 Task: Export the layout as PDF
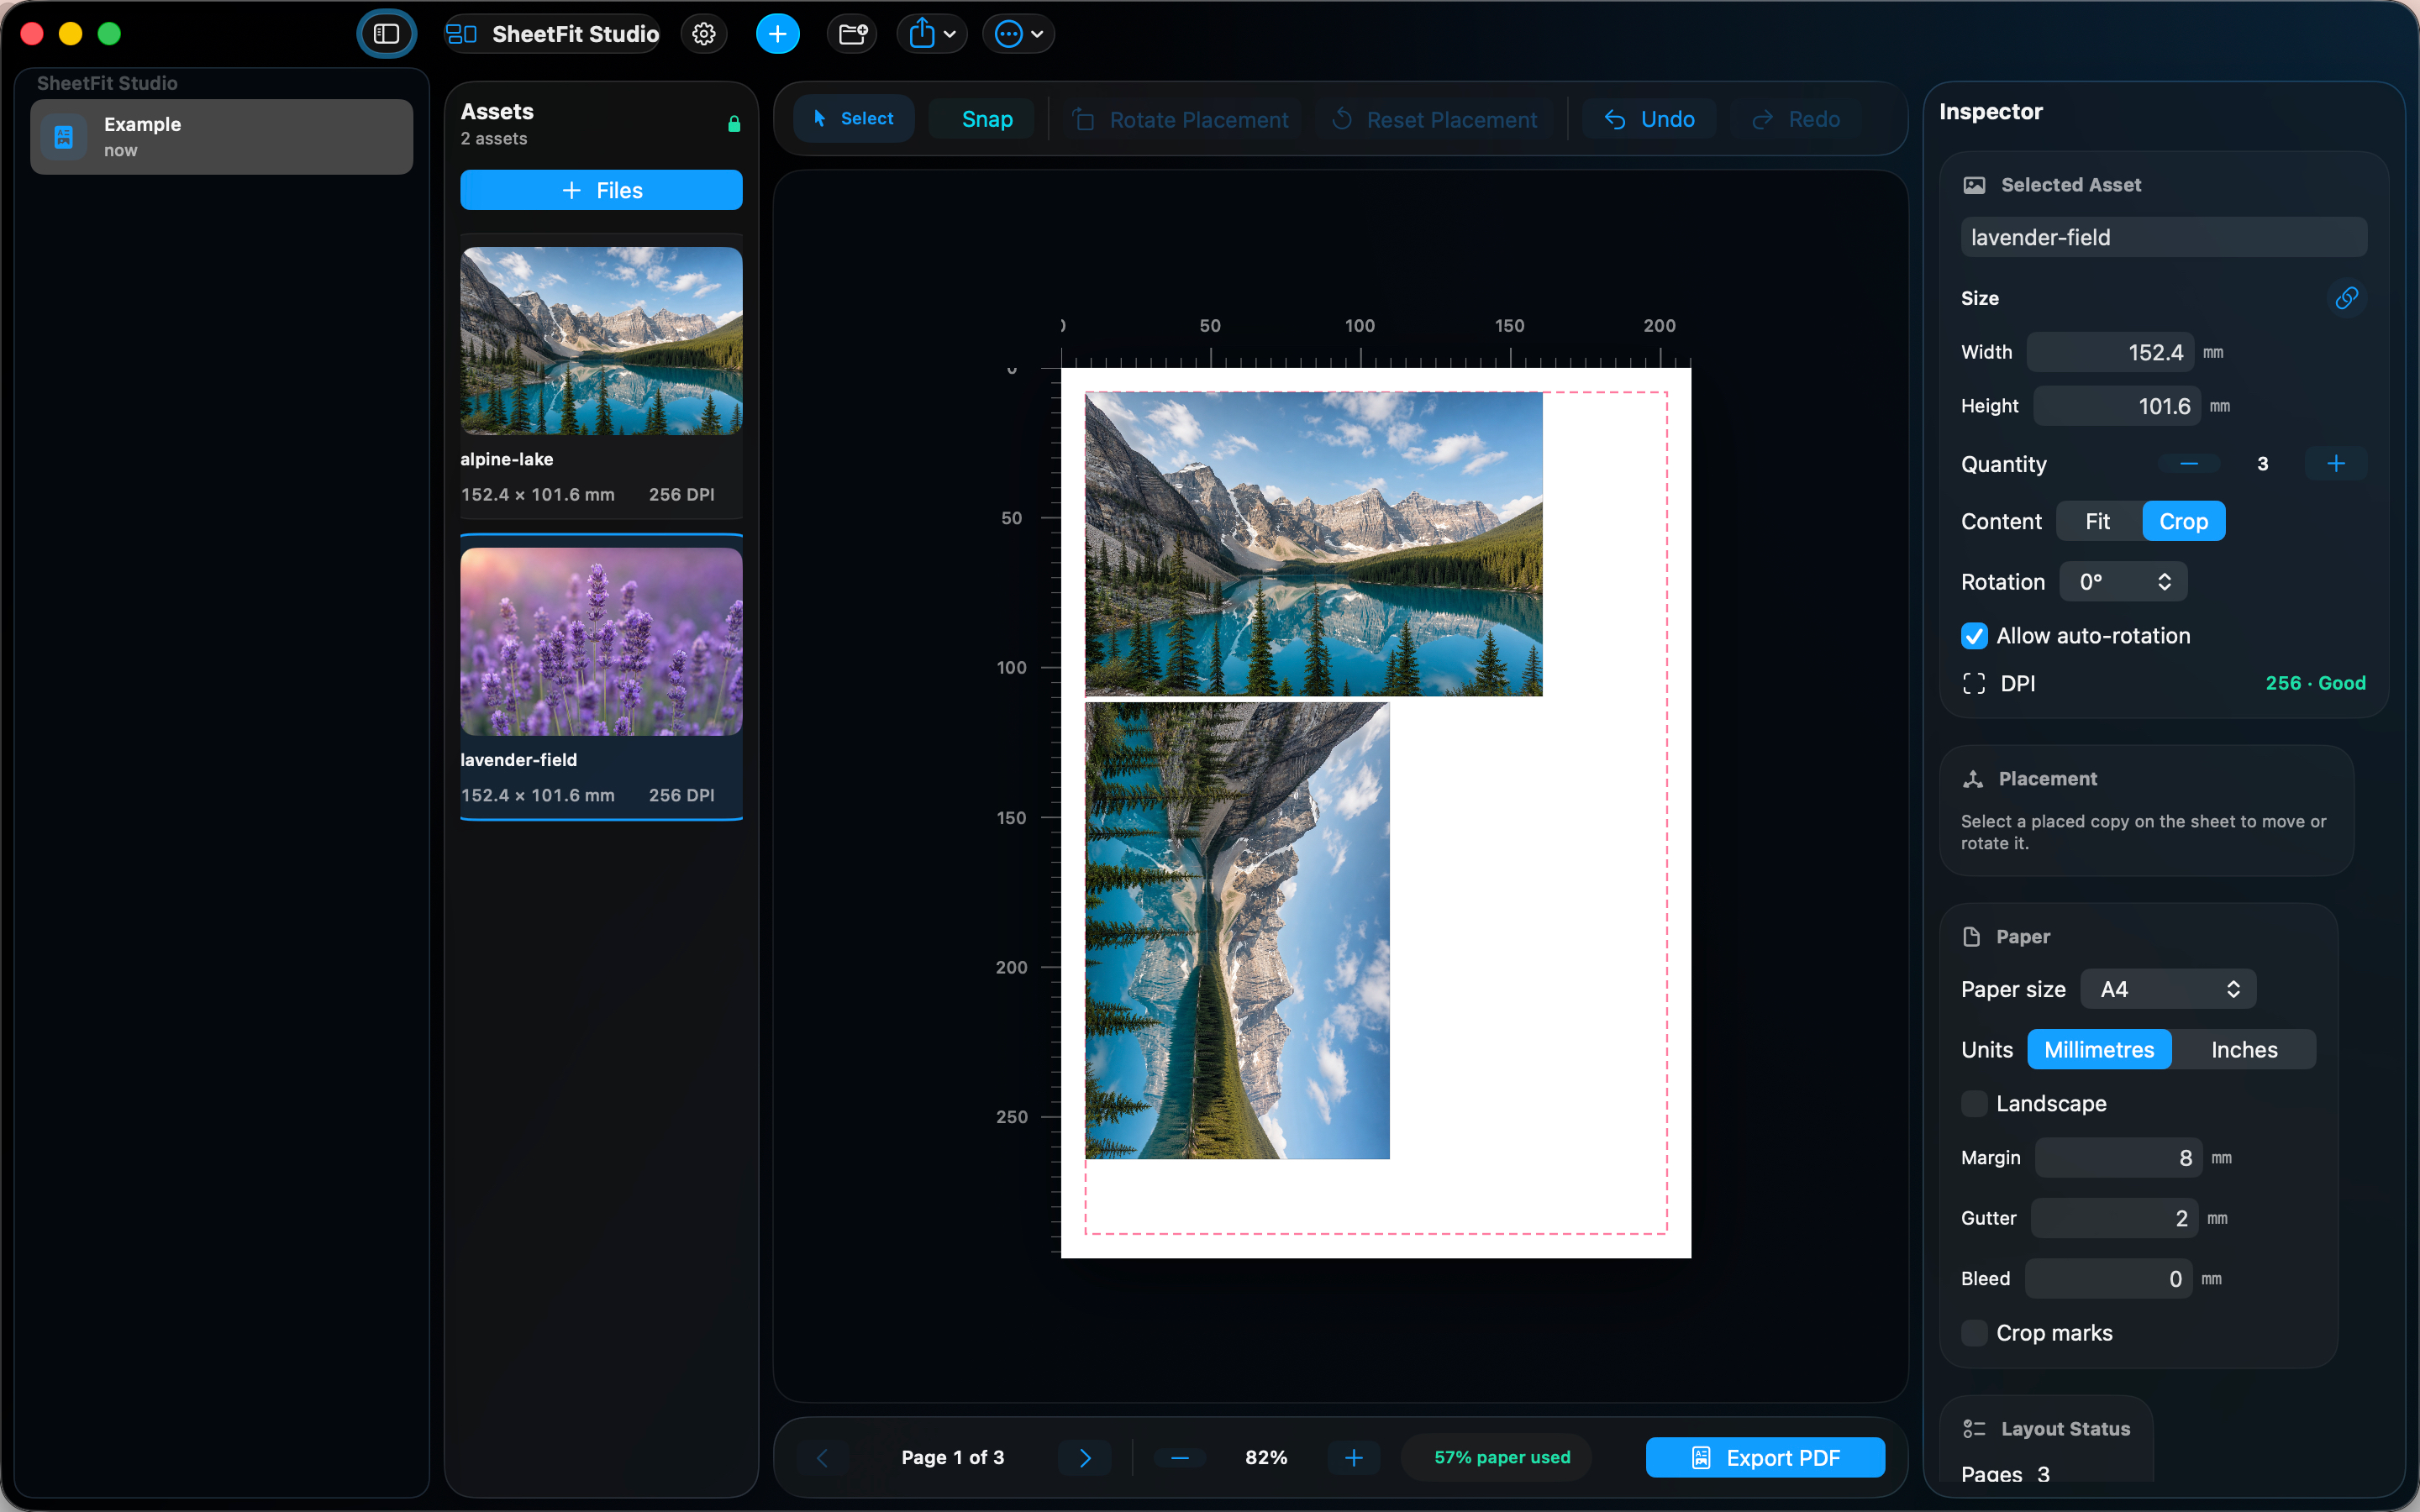click(x=1765, y=1458)
